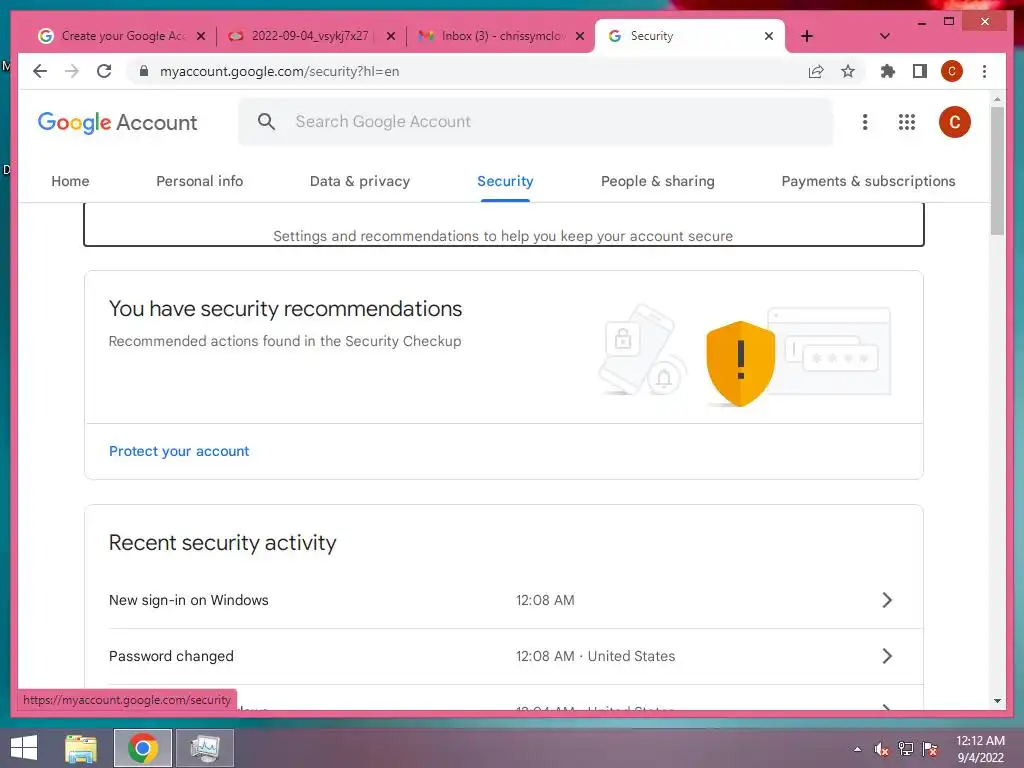This screenshot has width=1024, height=768.
Task: Click the search magnifier icon
Action: pos(266,121)
